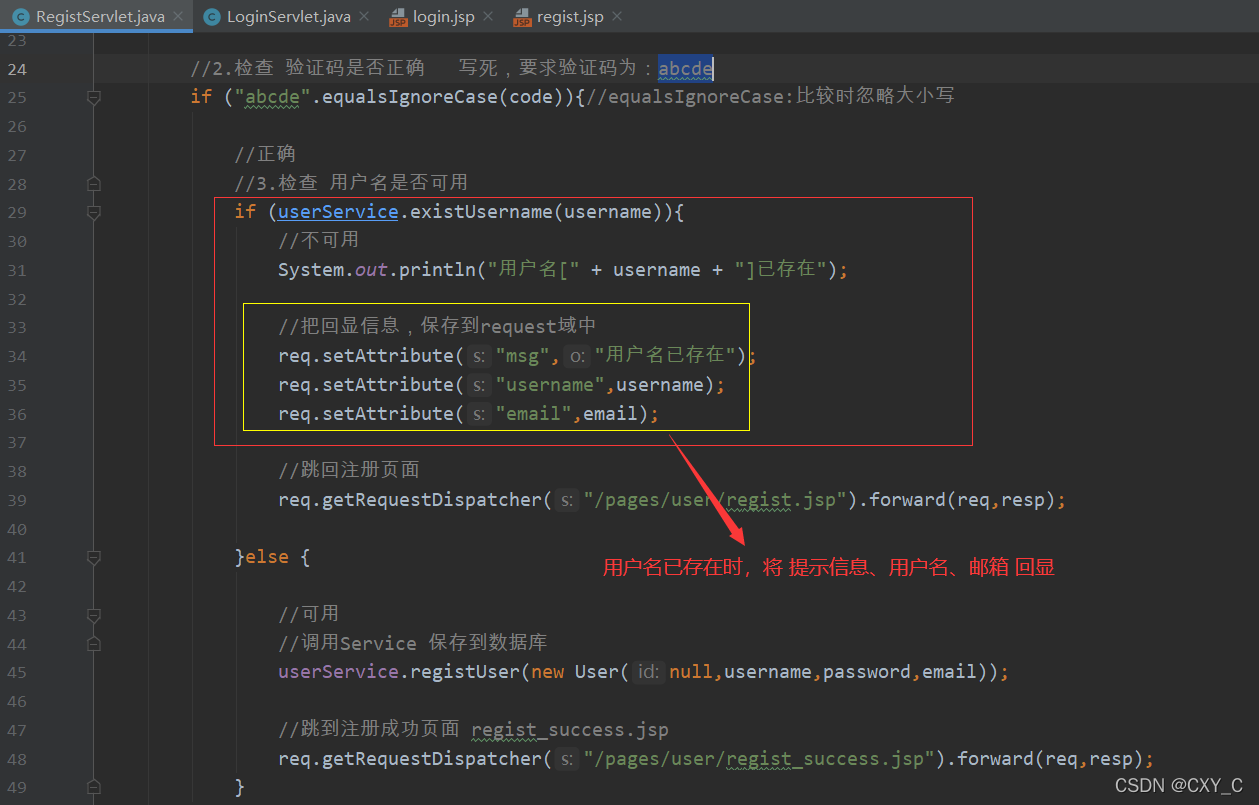Click the class icon on LoginServlet.java tab

[x=211, y=17]
